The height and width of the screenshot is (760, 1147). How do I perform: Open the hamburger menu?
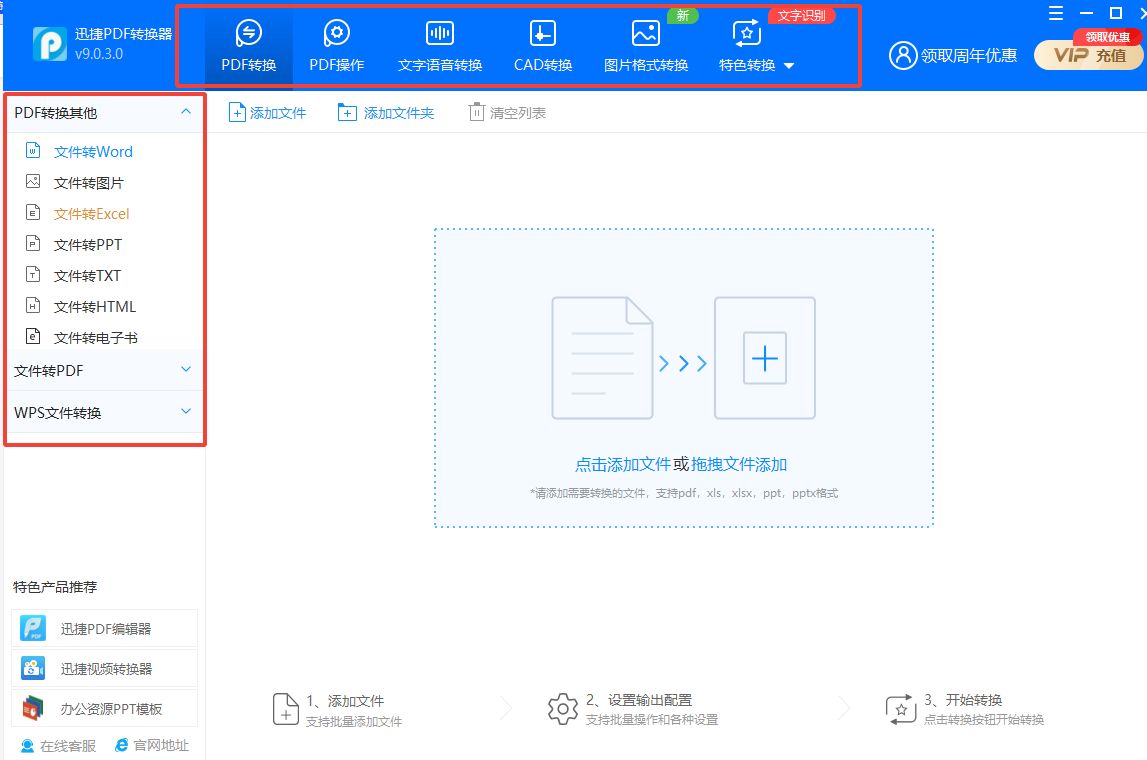[1056, 13]
